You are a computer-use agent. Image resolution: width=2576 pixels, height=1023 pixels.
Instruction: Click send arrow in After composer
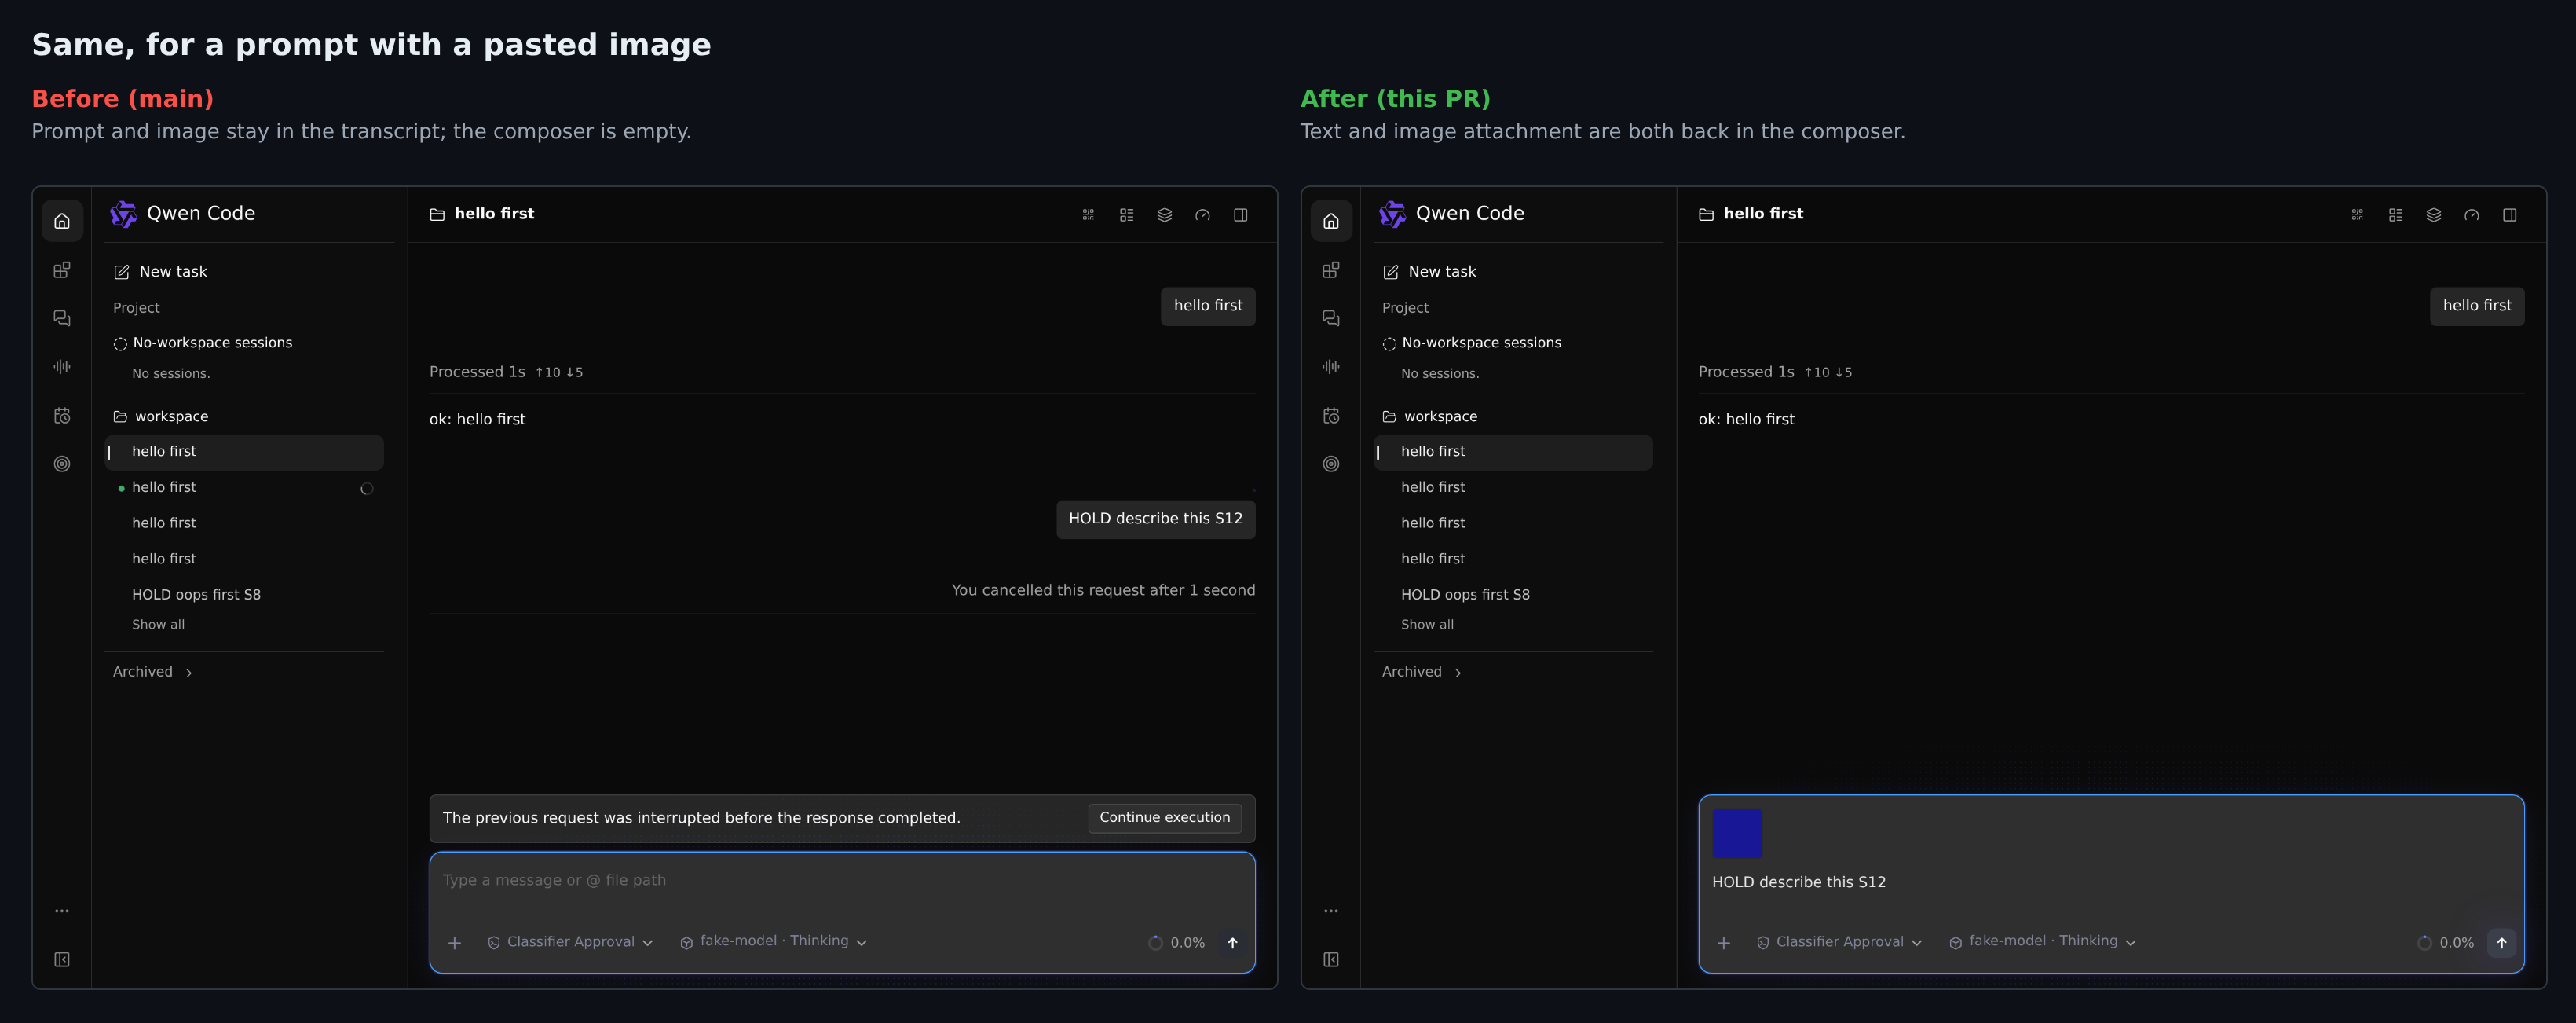click(2502, 943)
